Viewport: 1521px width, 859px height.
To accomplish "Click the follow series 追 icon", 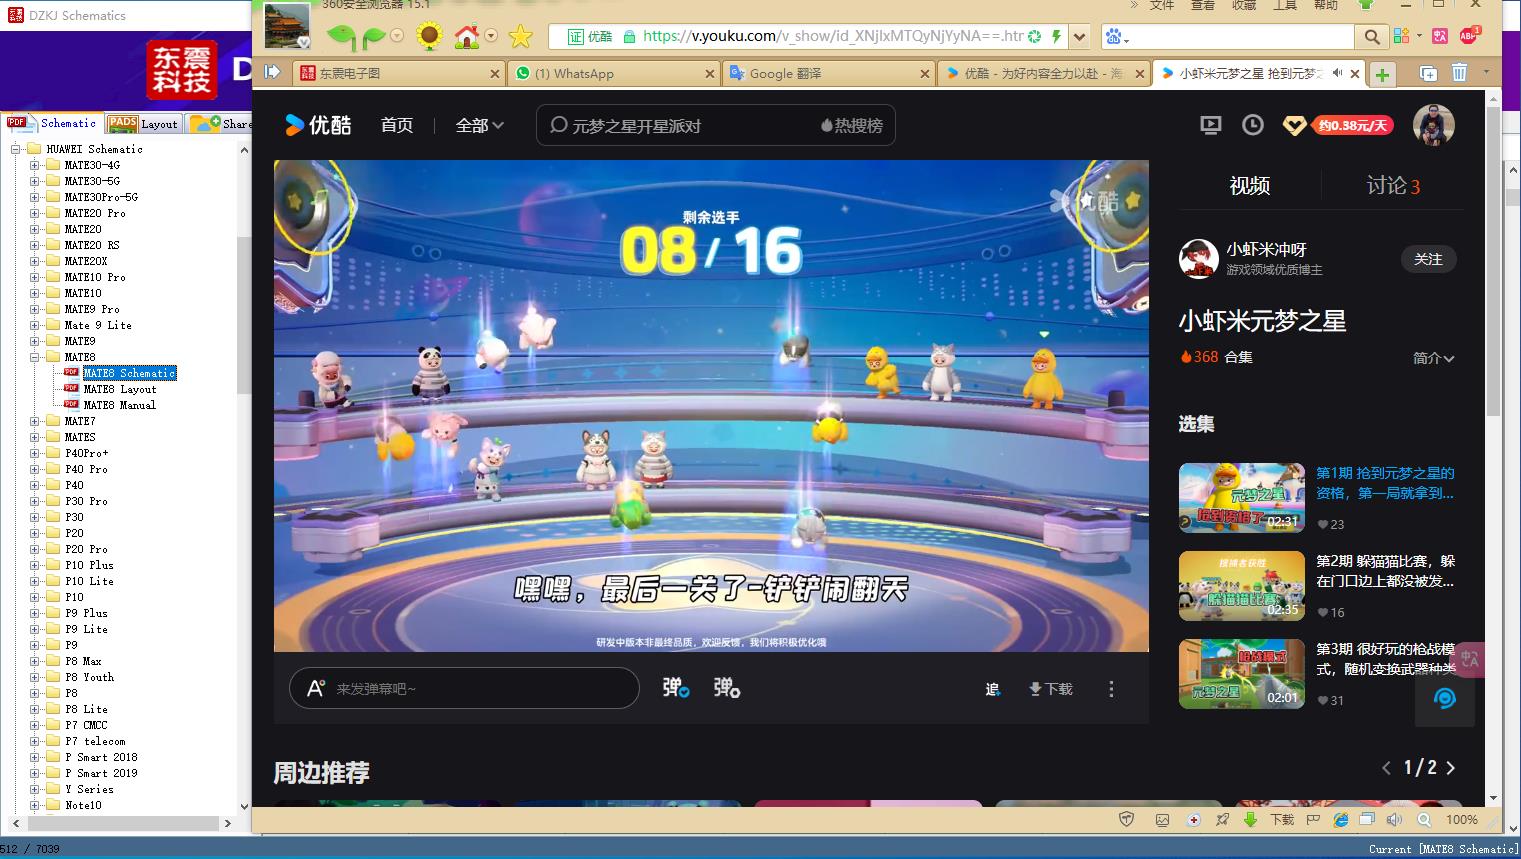I will 992,689.
